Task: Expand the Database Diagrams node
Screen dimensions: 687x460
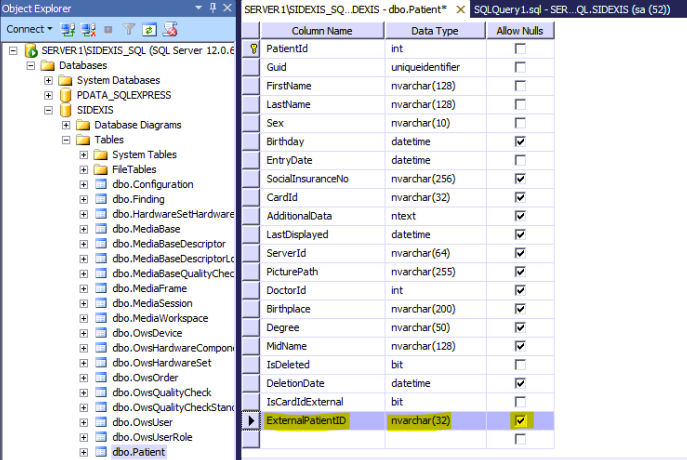Action: 66,125
